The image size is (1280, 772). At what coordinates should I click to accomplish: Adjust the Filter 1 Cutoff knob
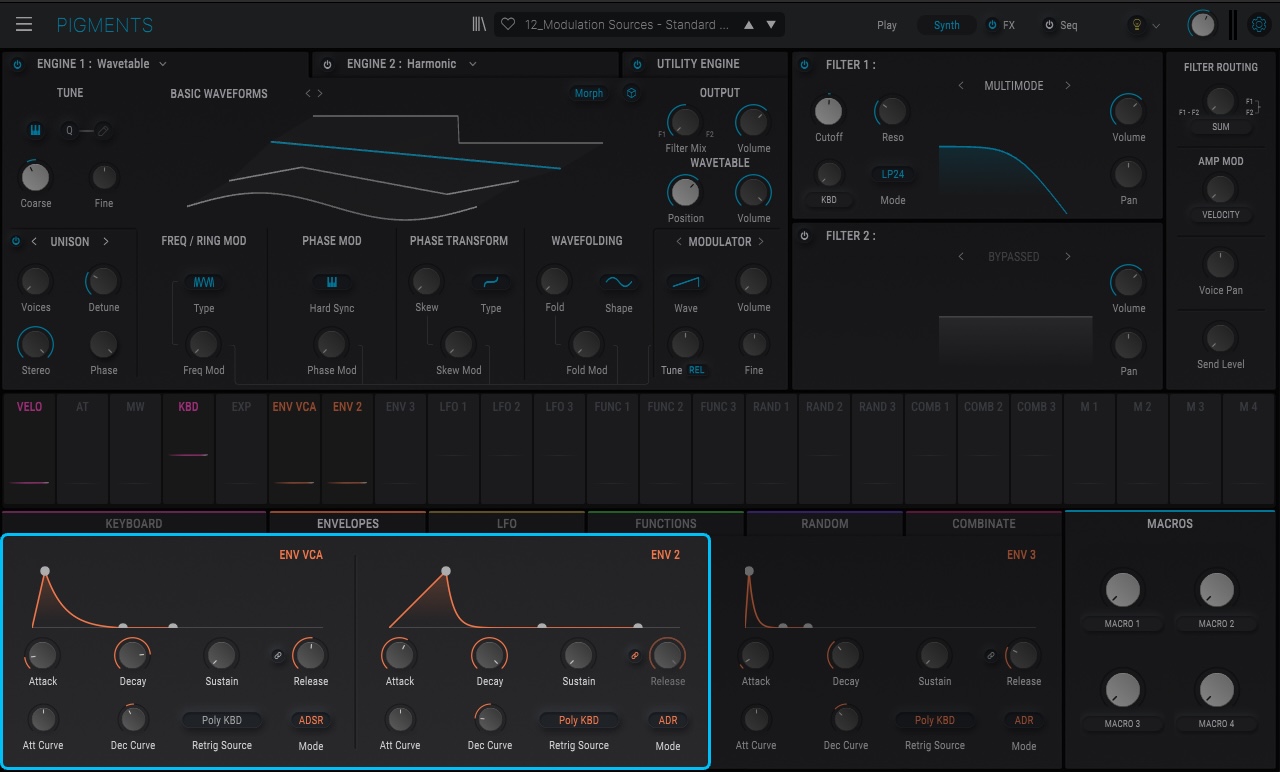click(829, 111)
